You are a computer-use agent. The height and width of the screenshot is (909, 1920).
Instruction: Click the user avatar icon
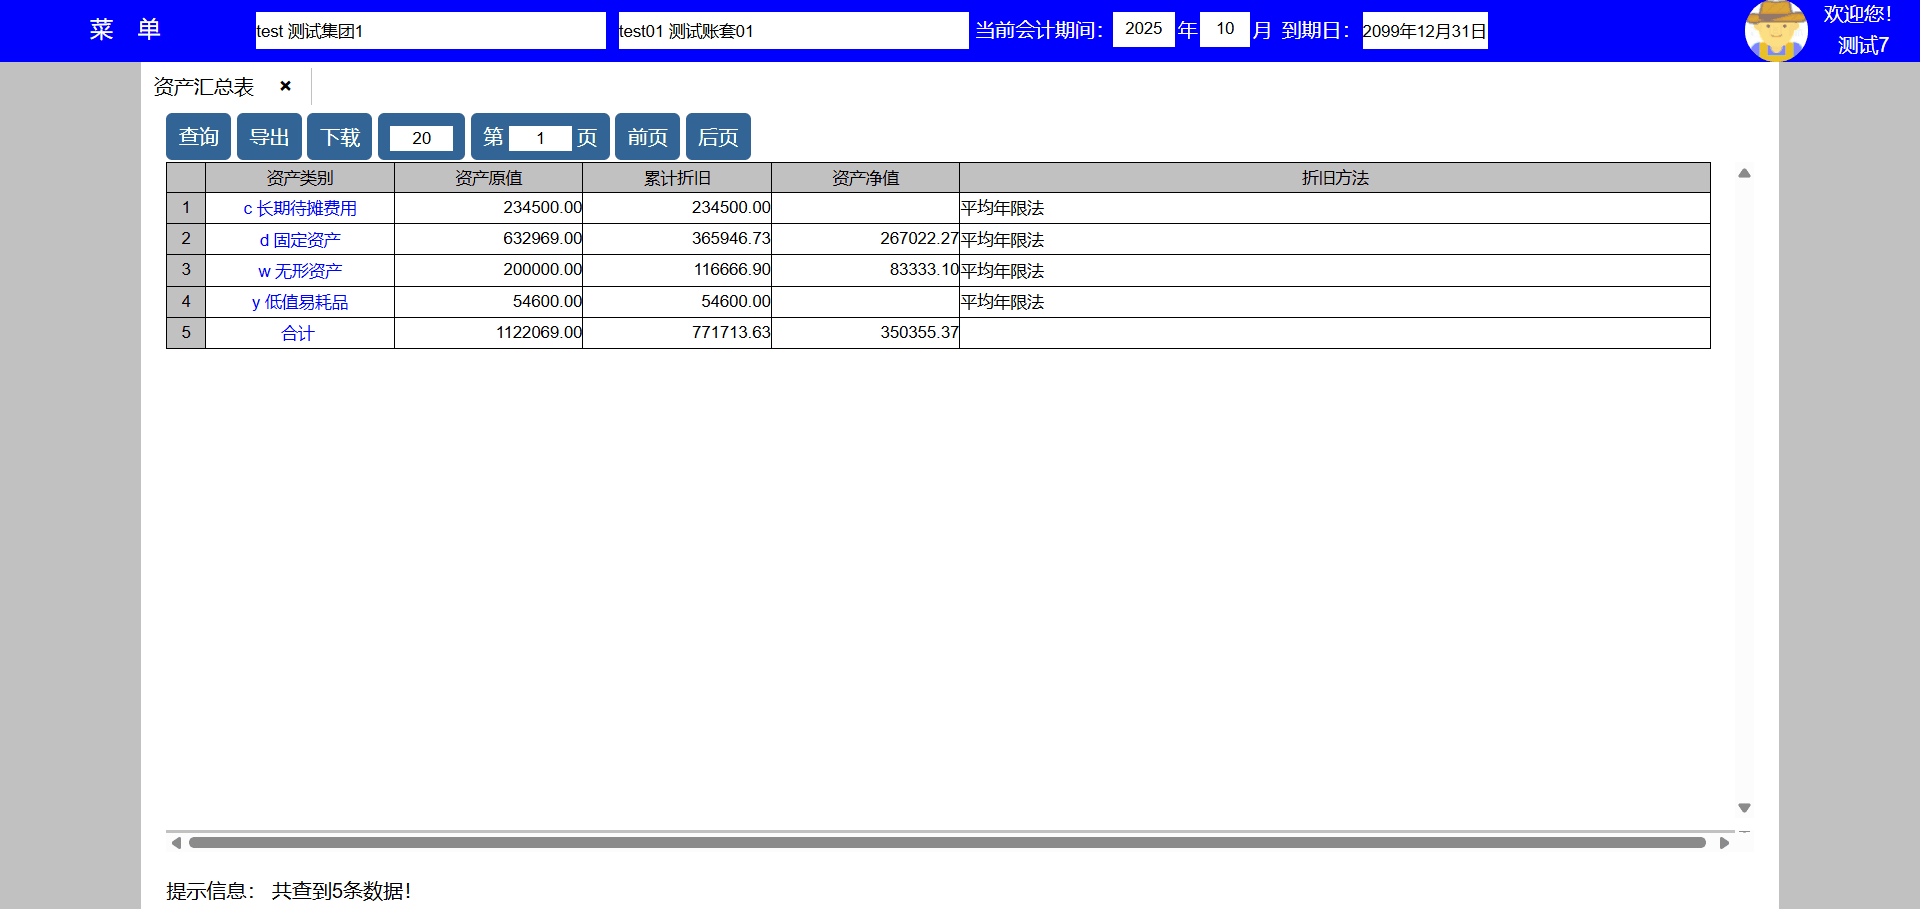(x=1775, y=31)
